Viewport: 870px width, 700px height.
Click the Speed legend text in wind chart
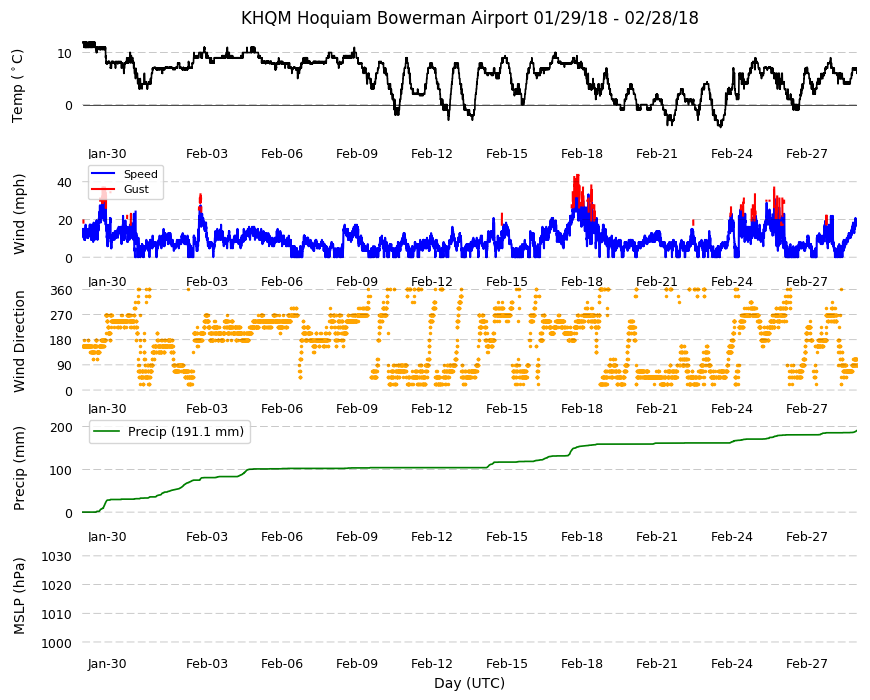141,174
